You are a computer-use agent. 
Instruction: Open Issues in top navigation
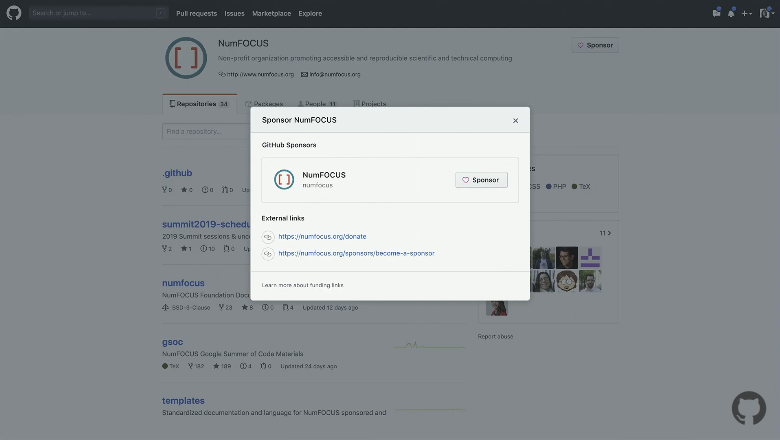coord(234,13)
